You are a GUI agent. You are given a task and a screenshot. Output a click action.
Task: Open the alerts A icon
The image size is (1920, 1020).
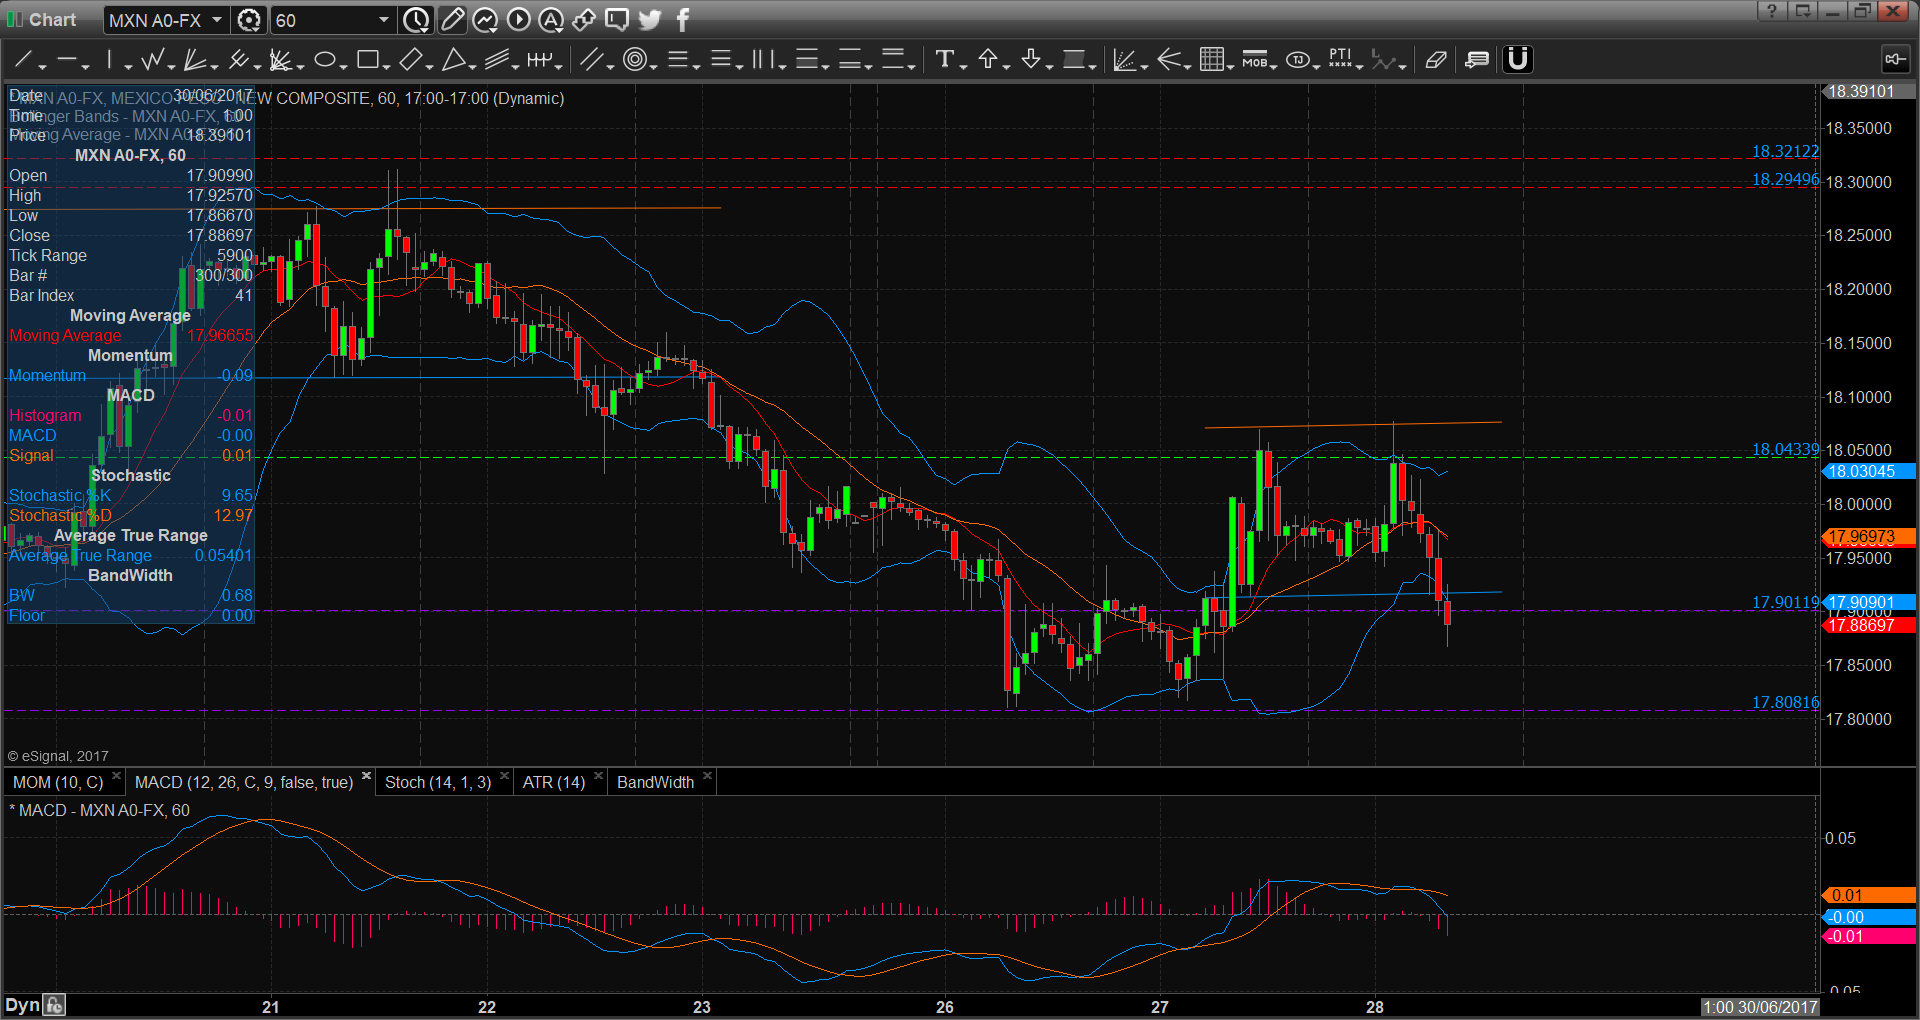coord(551,20)
